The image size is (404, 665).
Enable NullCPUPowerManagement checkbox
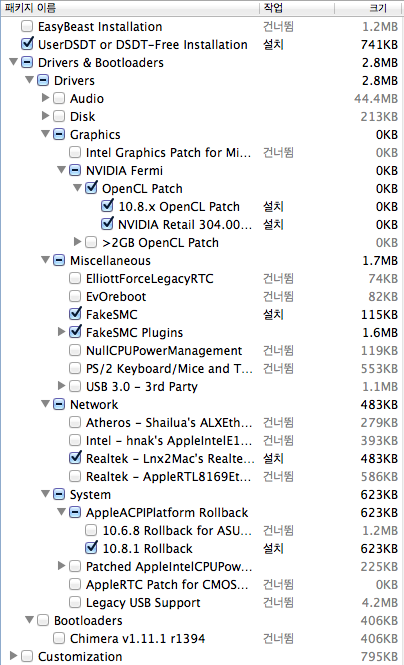[x=75, y=350]
